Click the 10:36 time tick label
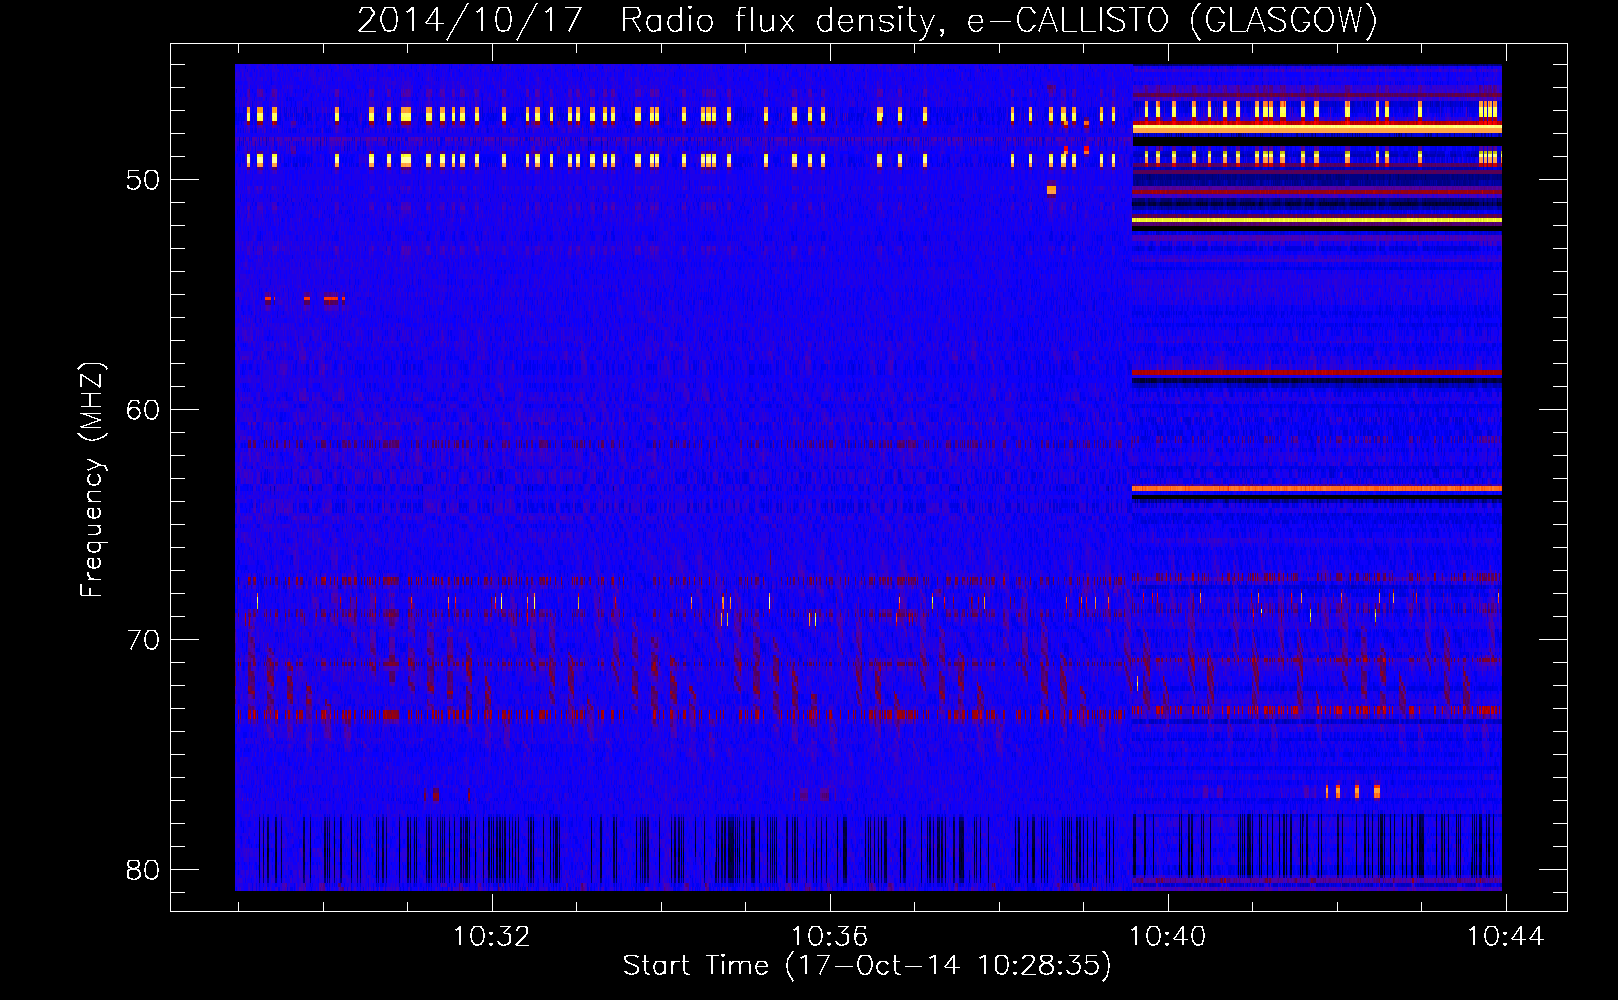The width and height of the screenshot is (1618, 1000). click(829, 937)
